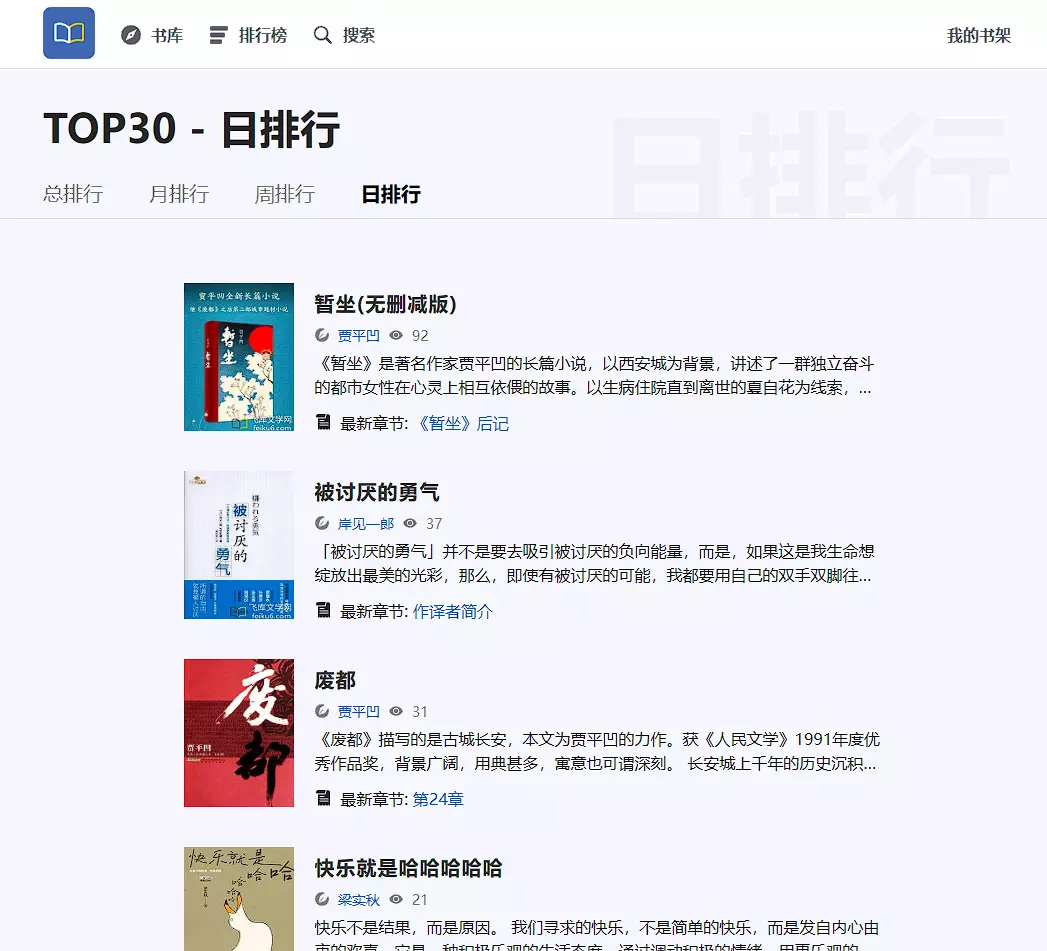Switch to the 总排行 tab
Viewport: 1047px width, 951px height.
[73, 194]
